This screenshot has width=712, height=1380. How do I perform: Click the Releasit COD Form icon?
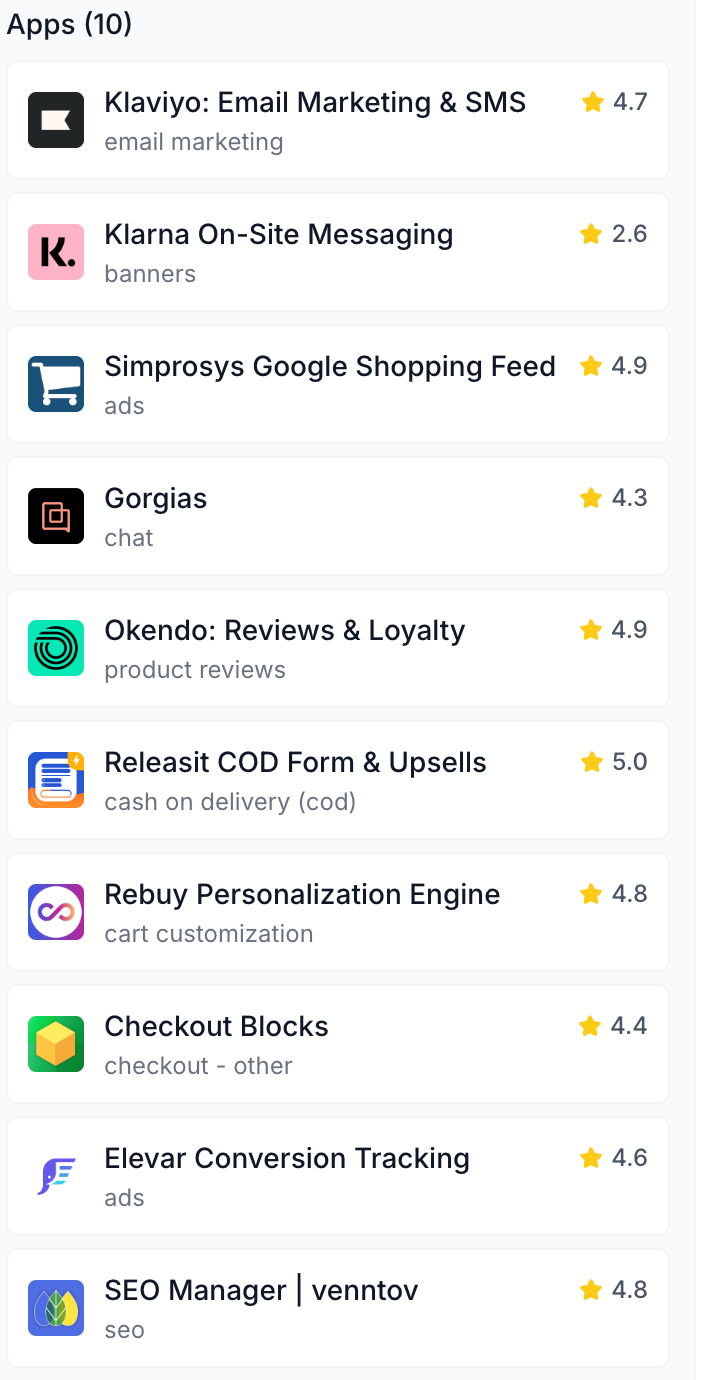click(56, 780)
